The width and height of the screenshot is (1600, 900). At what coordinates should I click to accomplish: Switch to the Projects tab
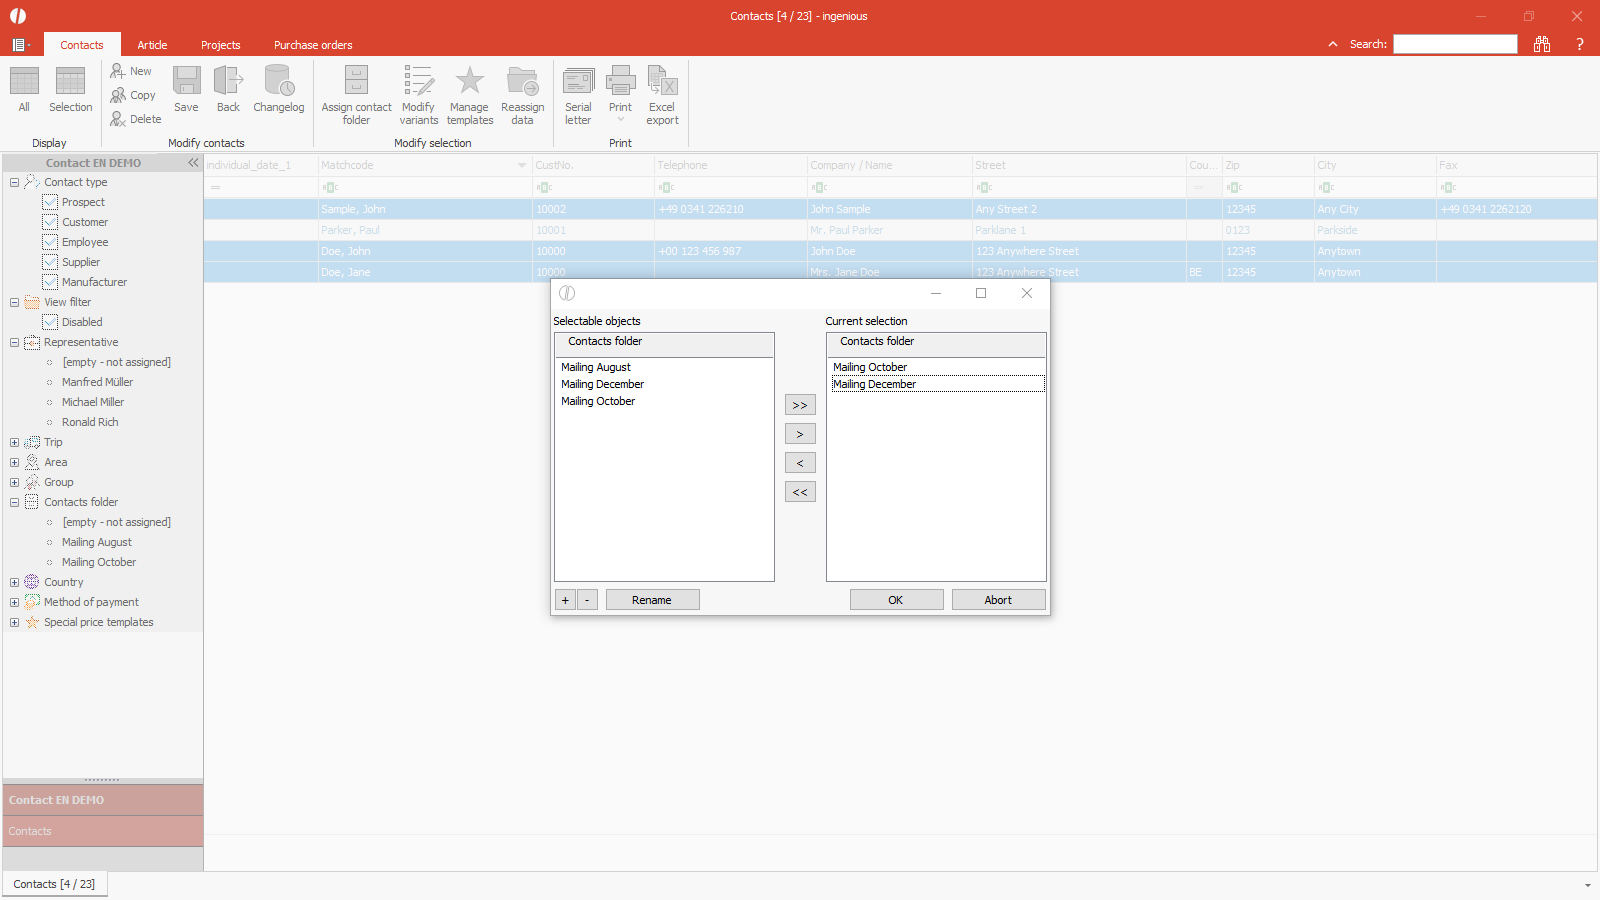click(220, 45)
